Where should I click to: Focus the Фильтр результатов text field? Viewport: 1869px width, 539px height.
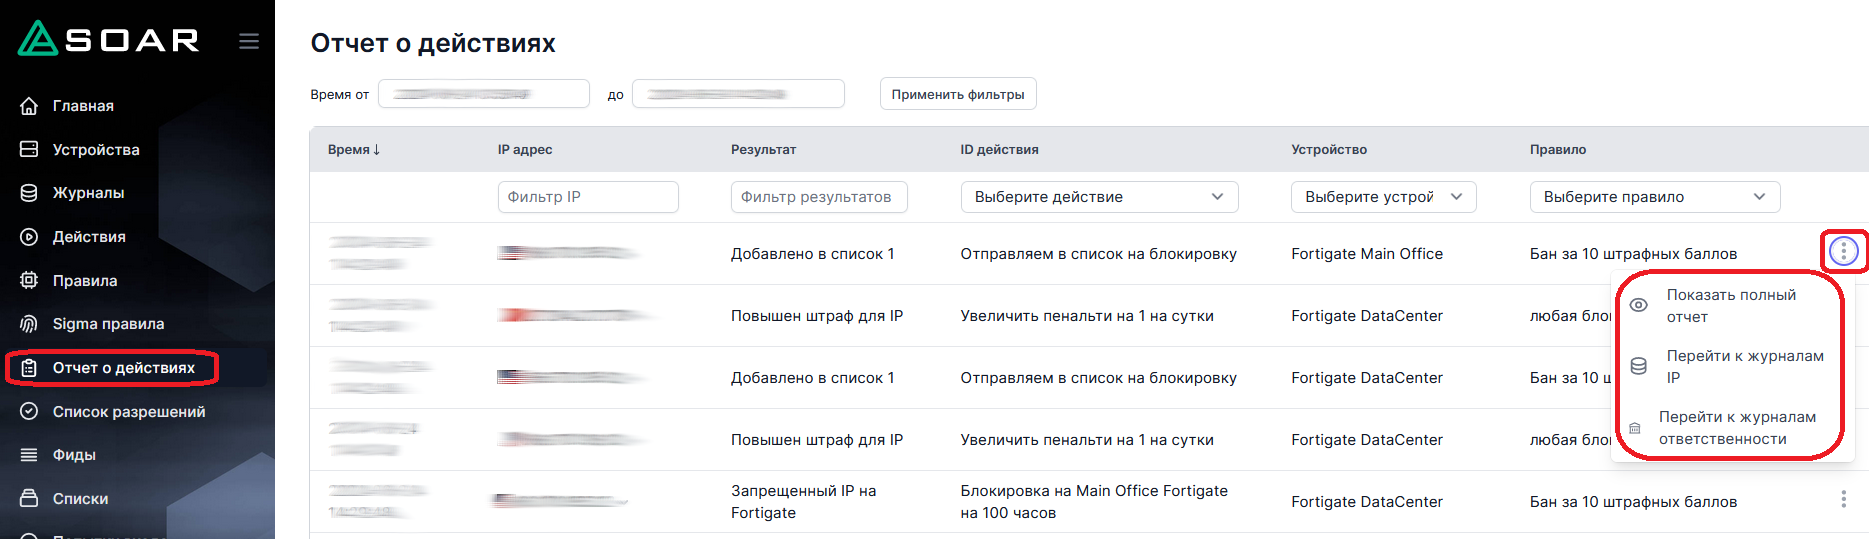point(818,197)
